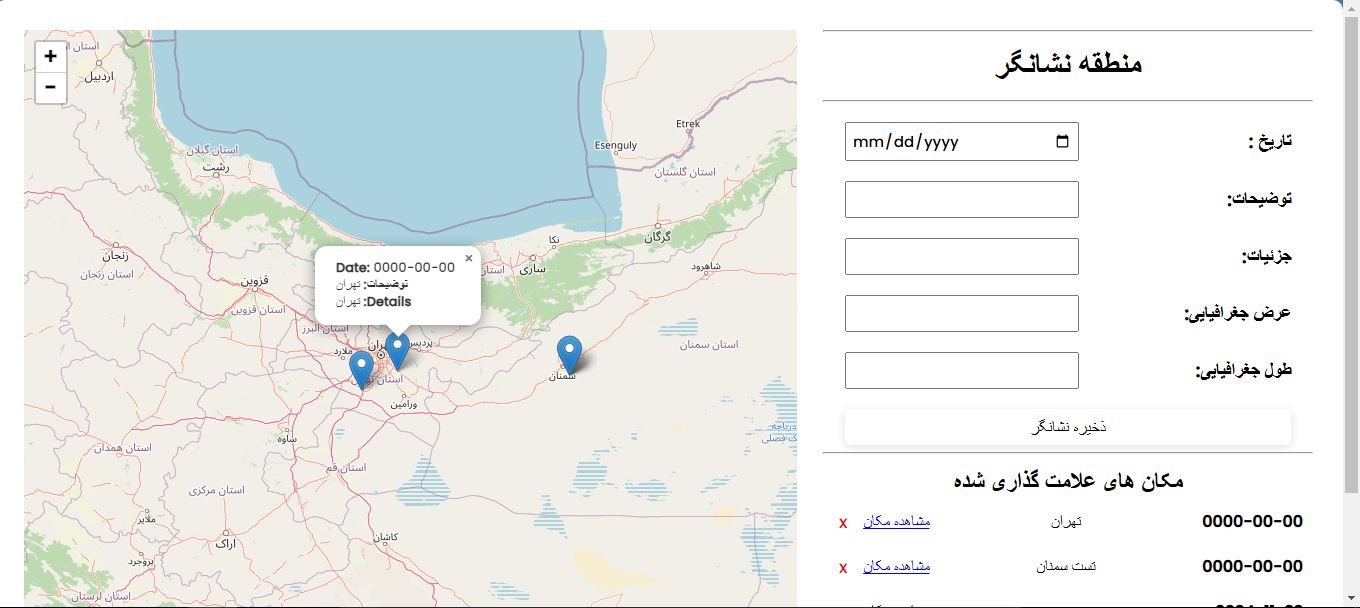Remove the تست سمنان entry using red x
This screenshot has height=608, width=1360.
point(843,568)
